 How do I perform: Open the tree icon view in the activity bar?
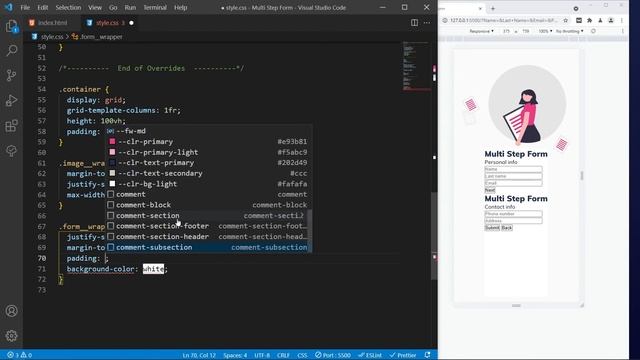(x=11, y=151)
